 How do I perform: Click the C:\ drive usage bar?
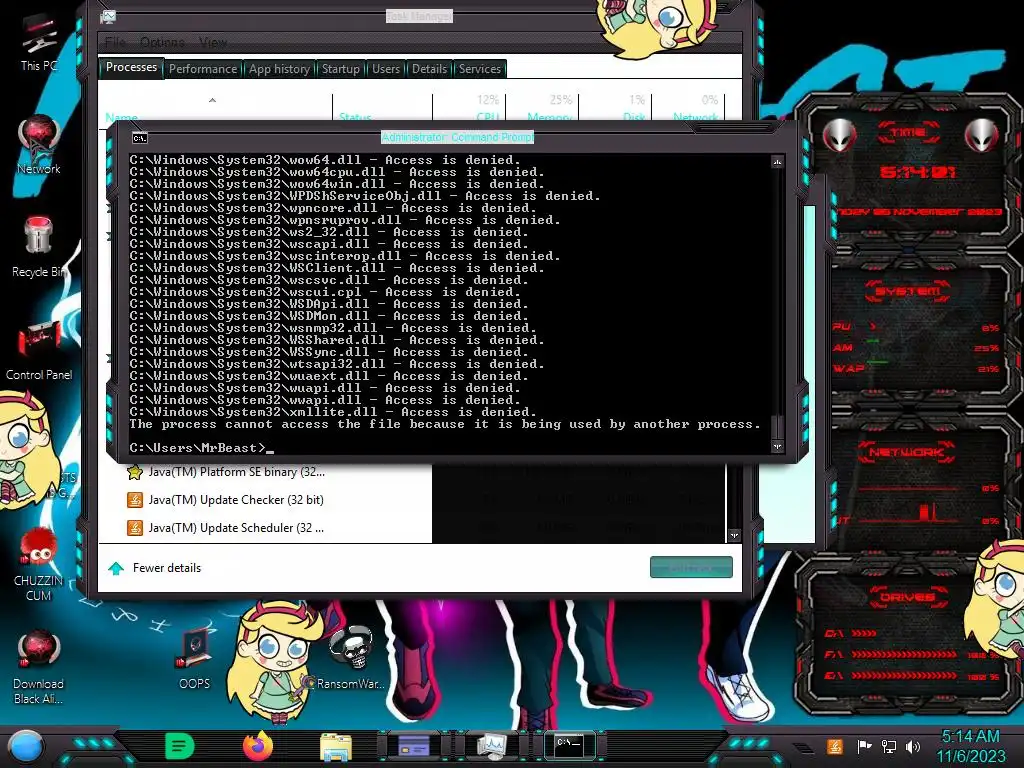[863, 633]
